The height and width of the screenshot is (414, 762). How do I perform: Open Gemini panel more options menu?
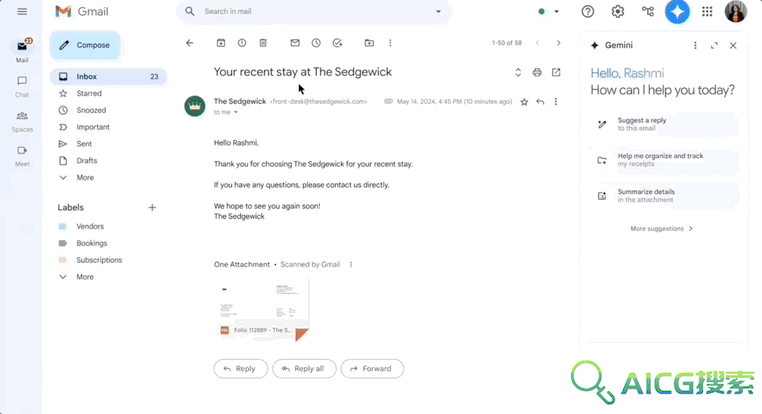click(695, 45)
